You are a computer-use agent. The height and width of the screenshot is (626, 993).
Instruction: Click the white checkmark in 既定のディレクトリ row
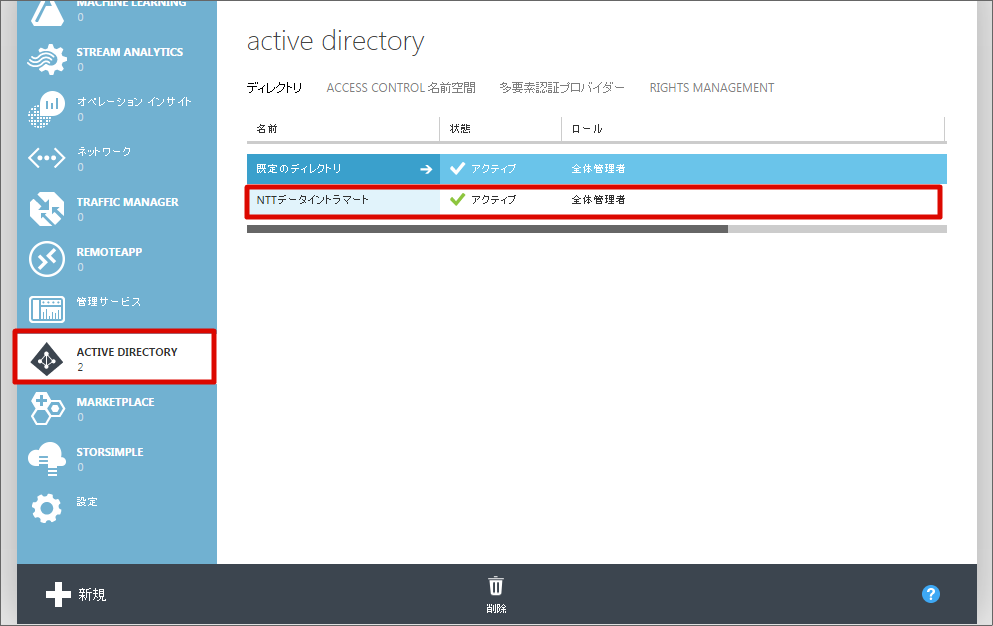(457, 169)
